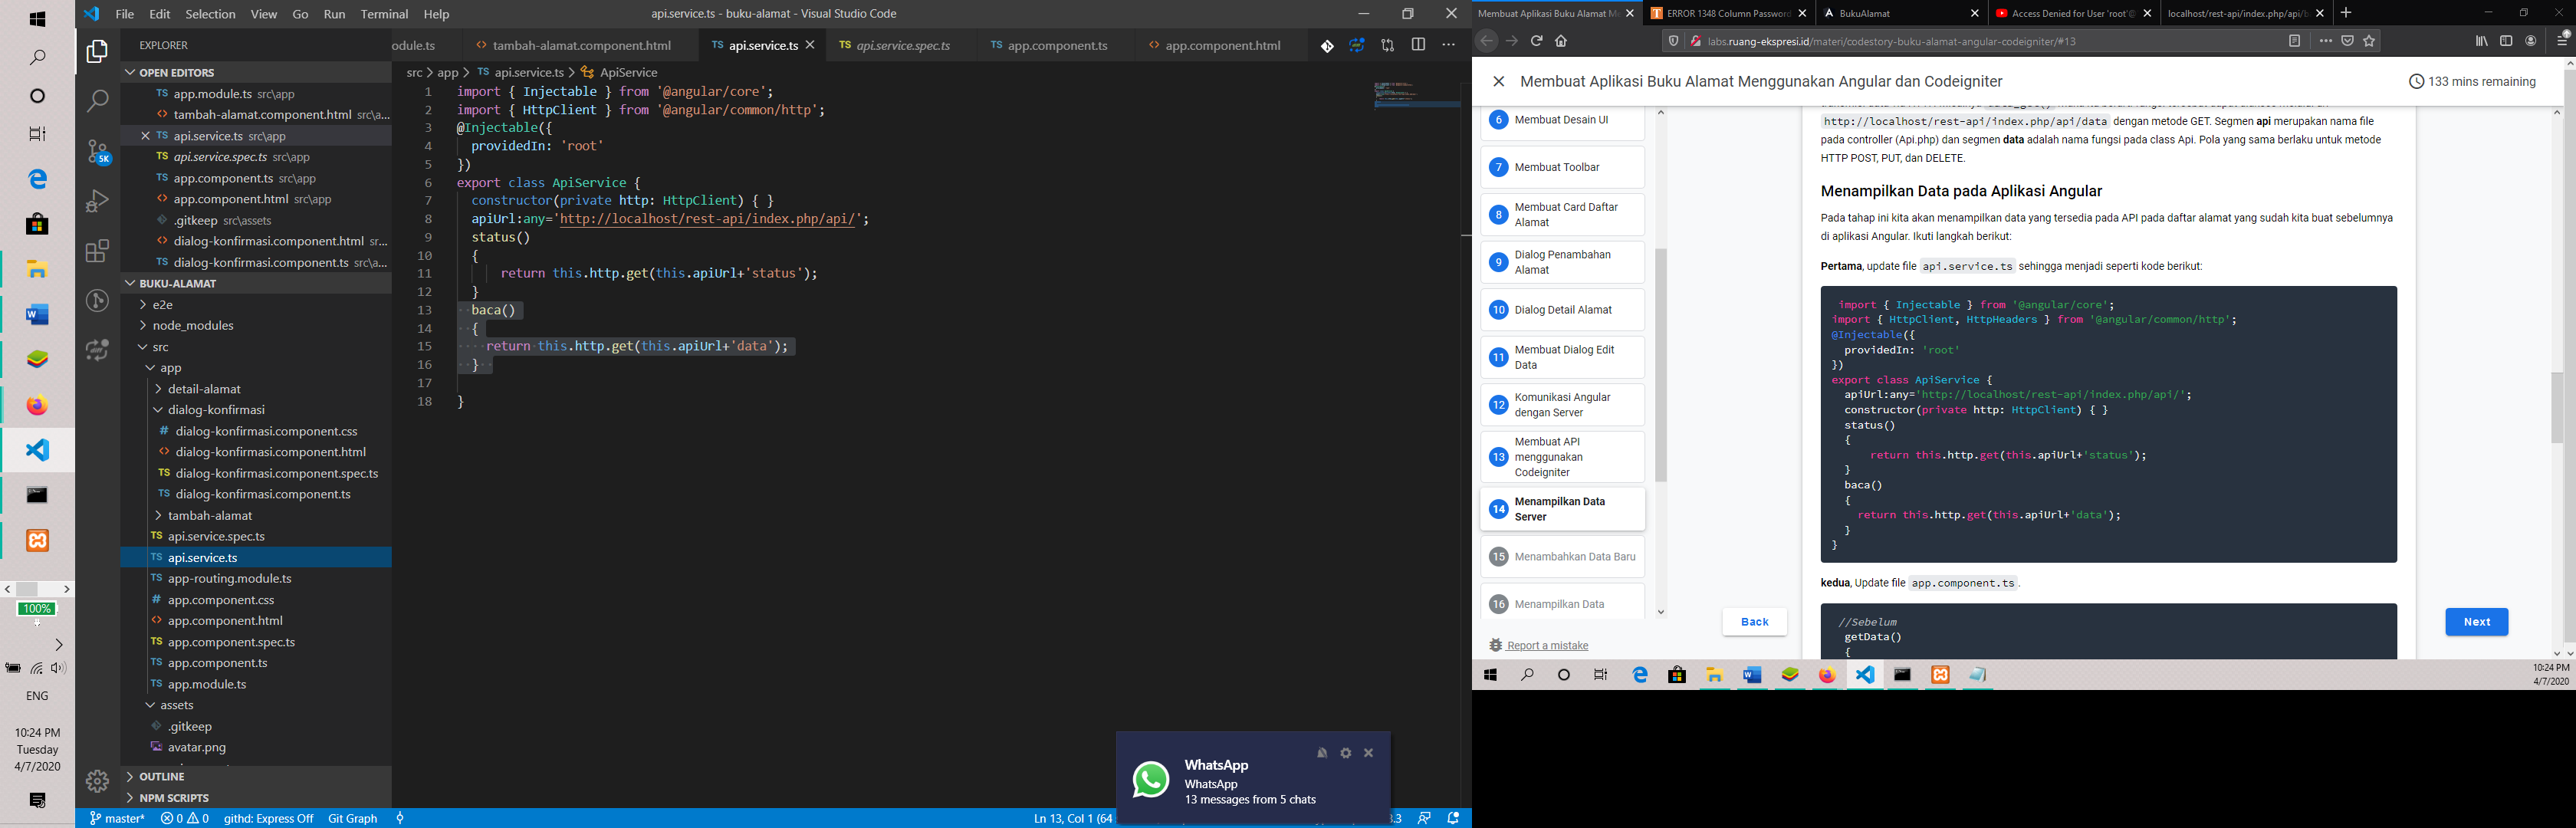The height and width of the screenshot is (828, 2576).
Task: Open step 10 Dialog Detail Alamat
Action: [1562, 310]
